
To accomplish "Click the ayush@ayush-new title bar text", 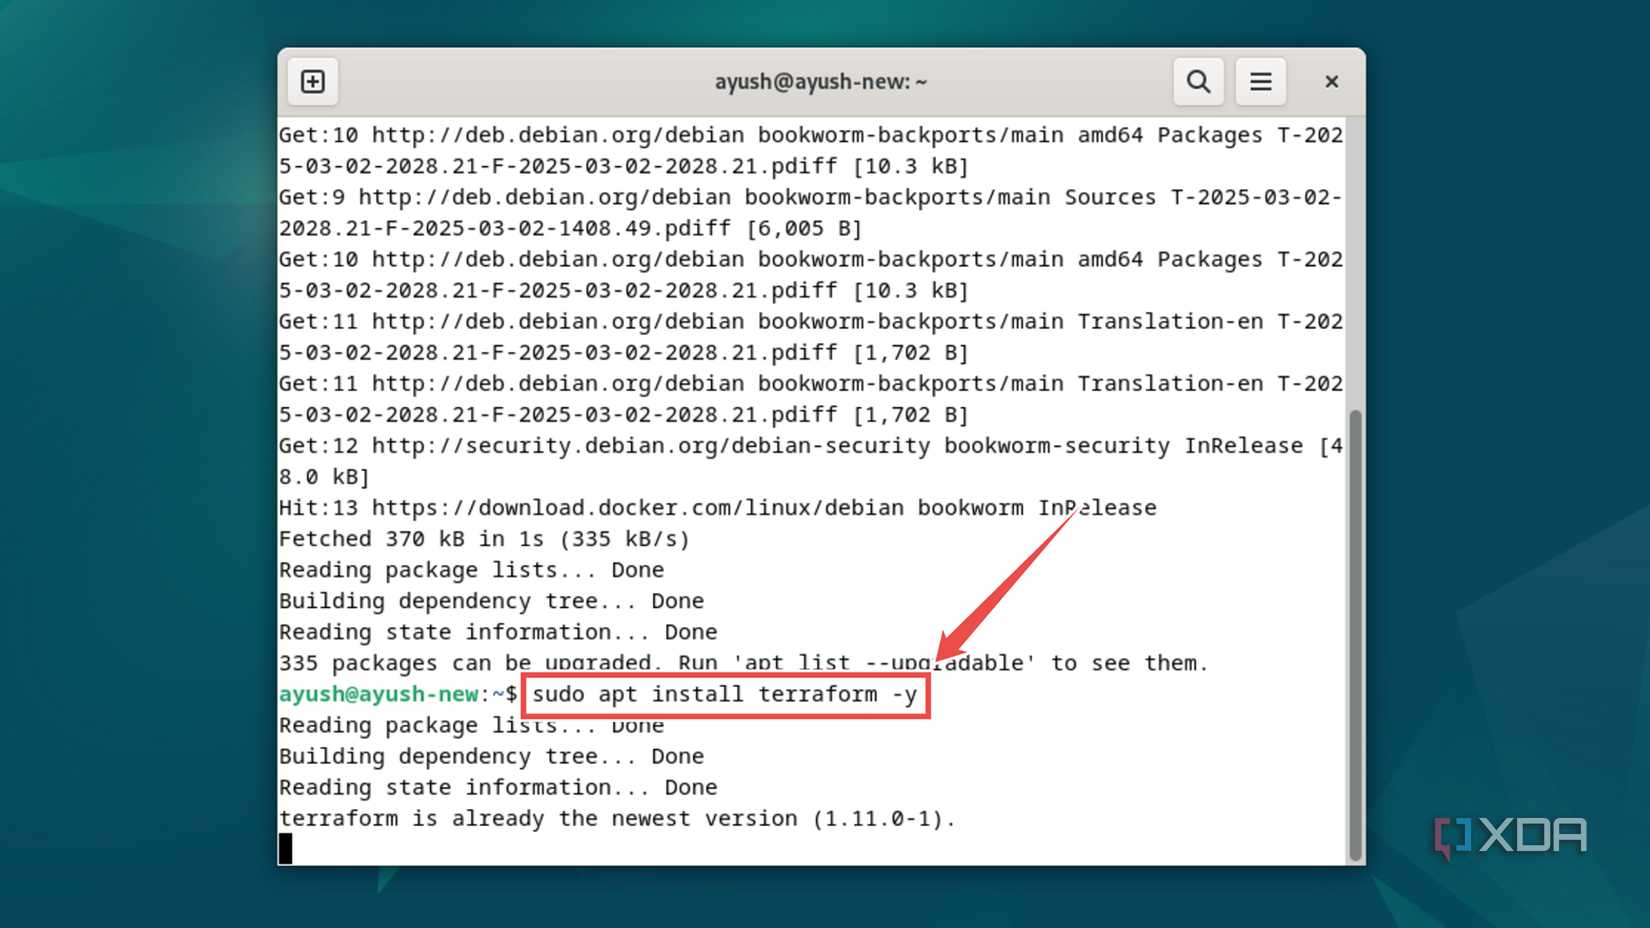I will pos(820,81).
